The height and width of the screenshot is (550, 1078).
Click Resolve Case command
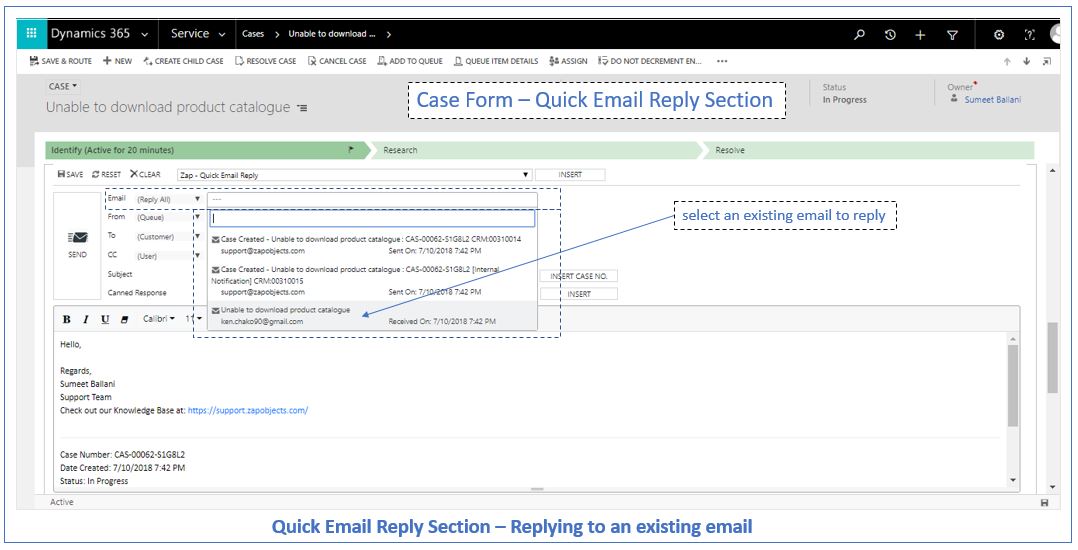(x=265, y=61)
